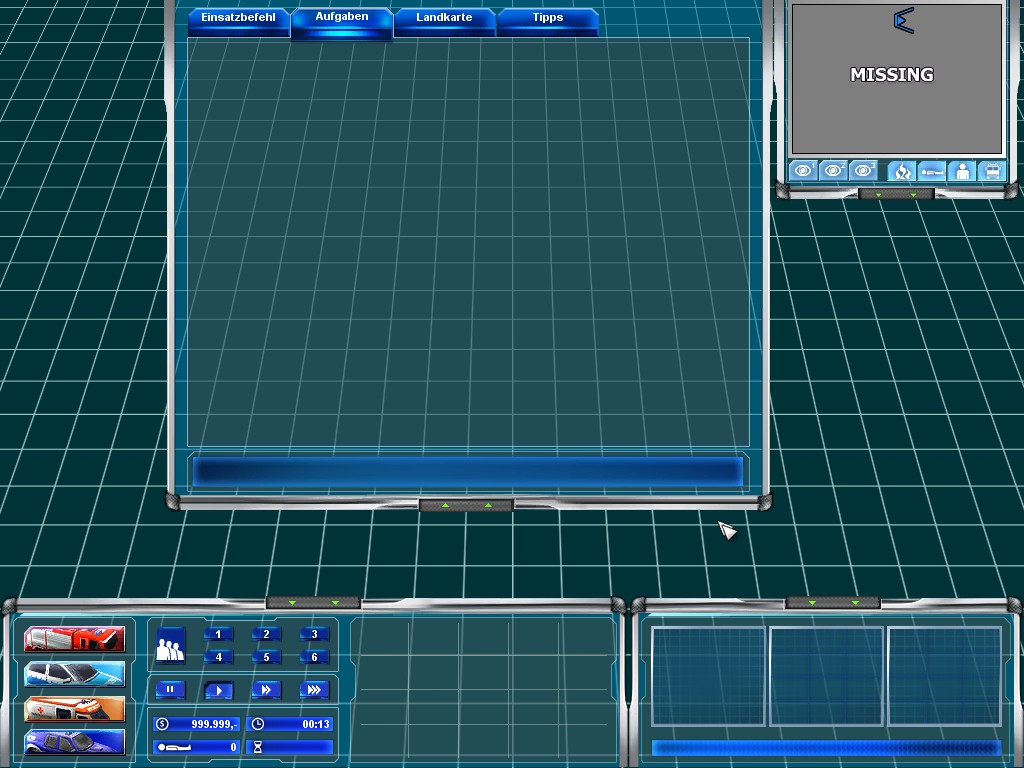
Task: Toggle the personnel filter on minimap
Action: tap(962, 171)
